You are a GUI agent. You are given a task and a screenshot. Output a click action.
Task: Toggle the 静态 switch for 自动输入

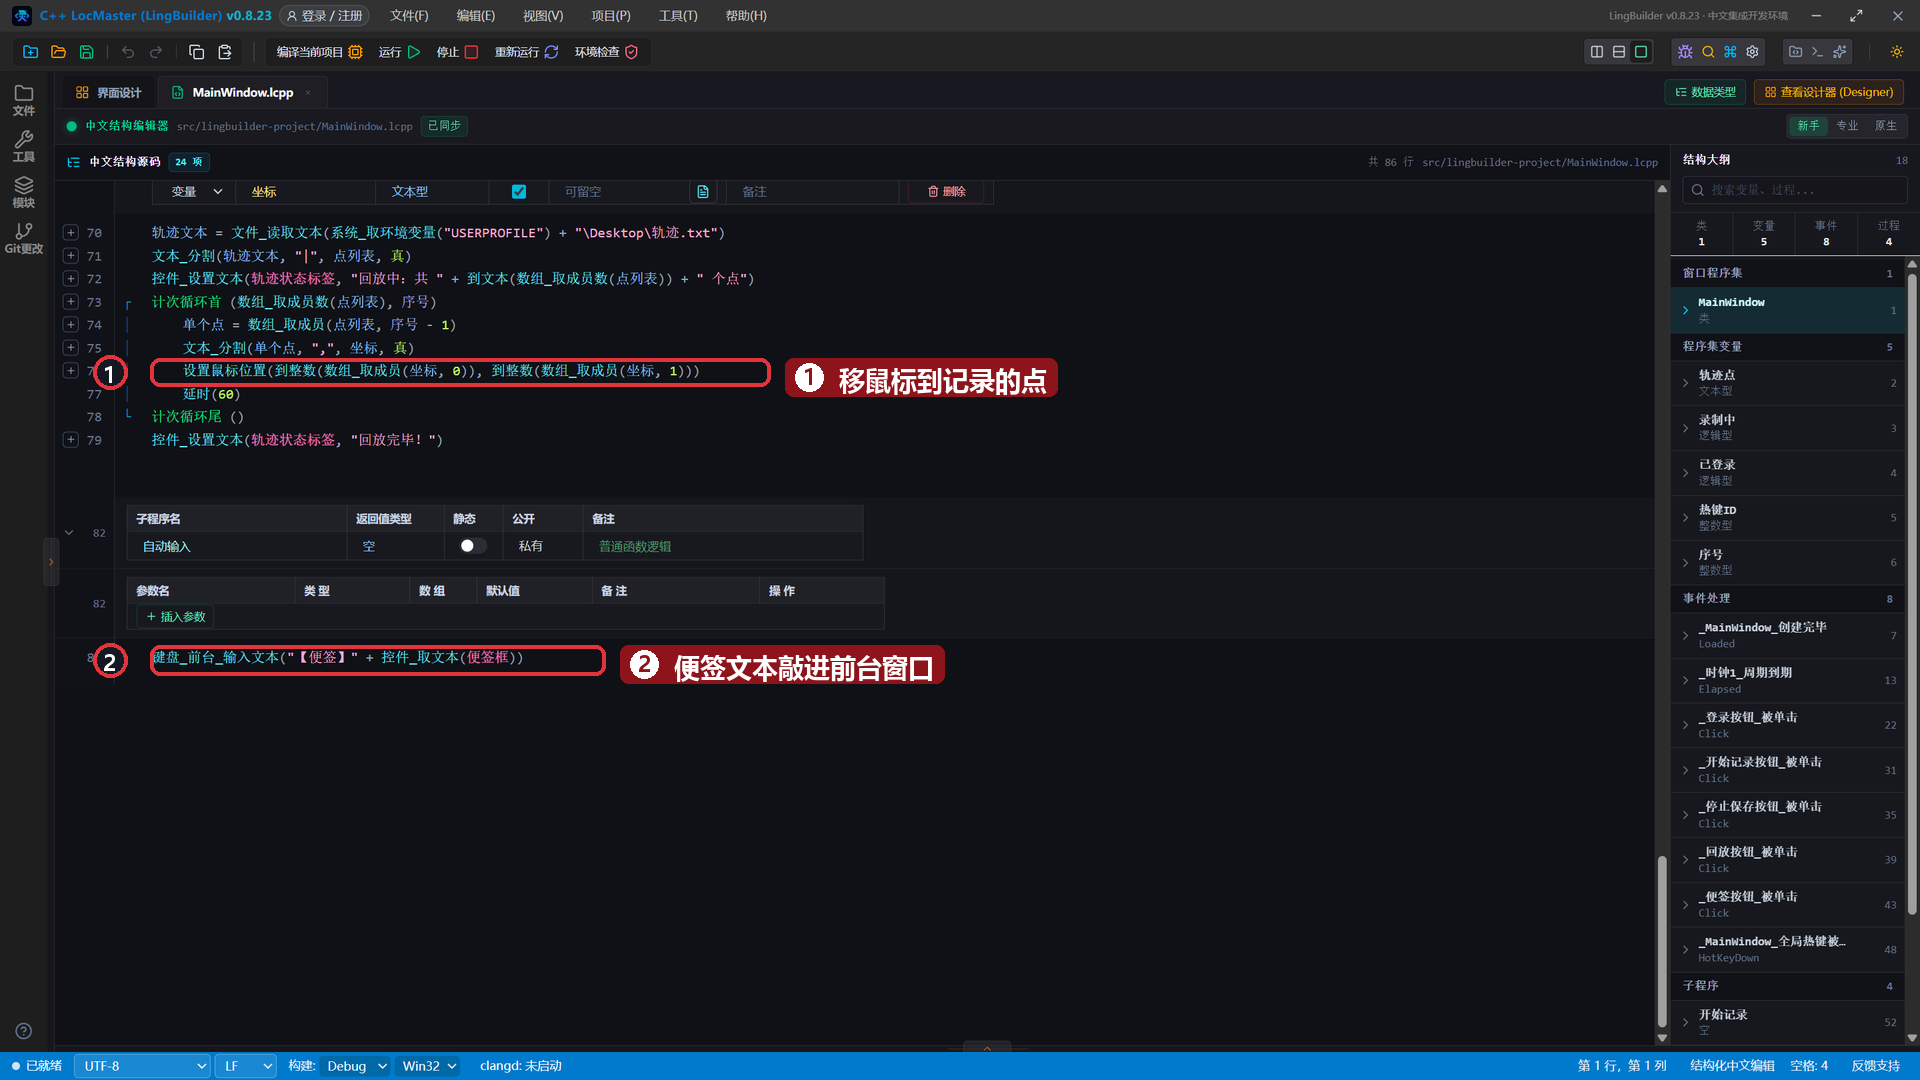pyautogui.click(x=472, y=546)
